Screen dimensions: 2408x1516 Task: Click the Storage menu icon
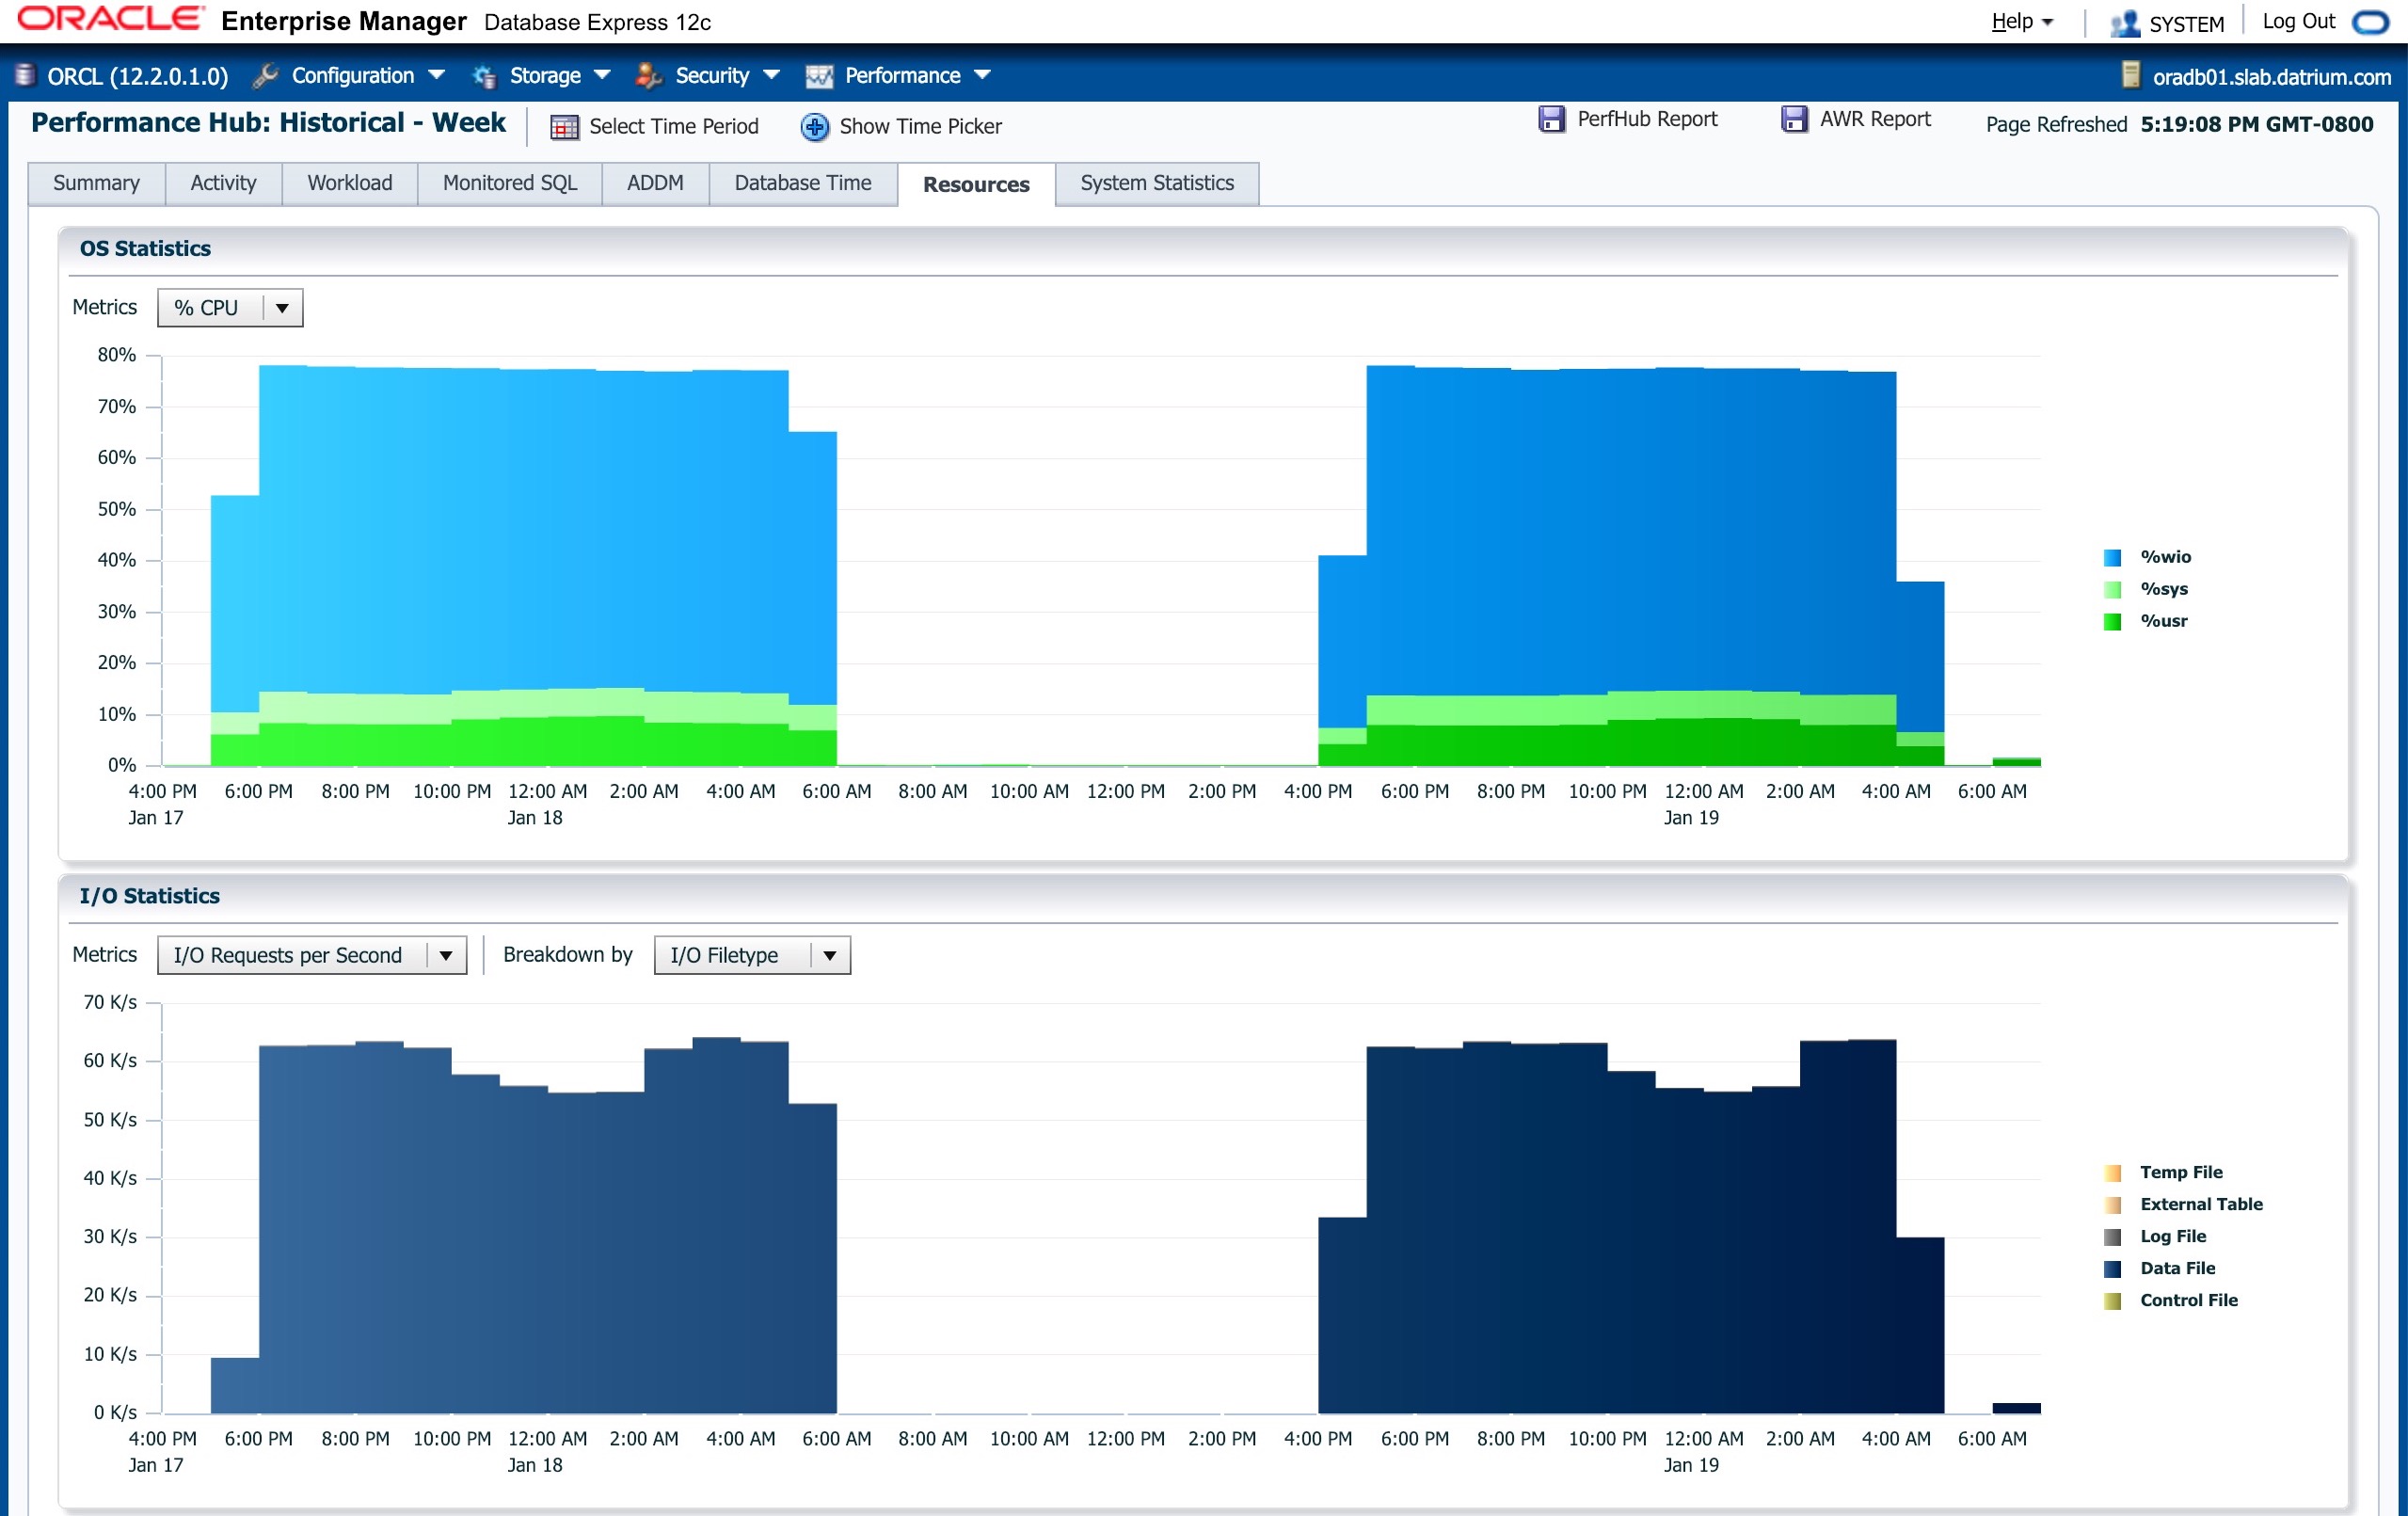[484, 76]
